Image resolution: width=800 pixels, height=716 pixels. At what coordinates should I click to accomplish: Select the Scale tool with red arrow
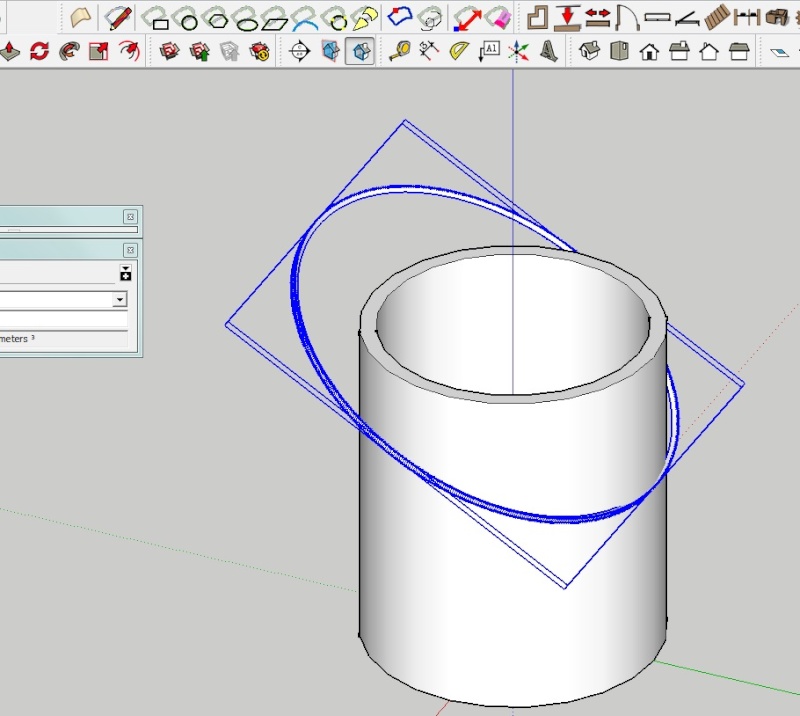99,51
